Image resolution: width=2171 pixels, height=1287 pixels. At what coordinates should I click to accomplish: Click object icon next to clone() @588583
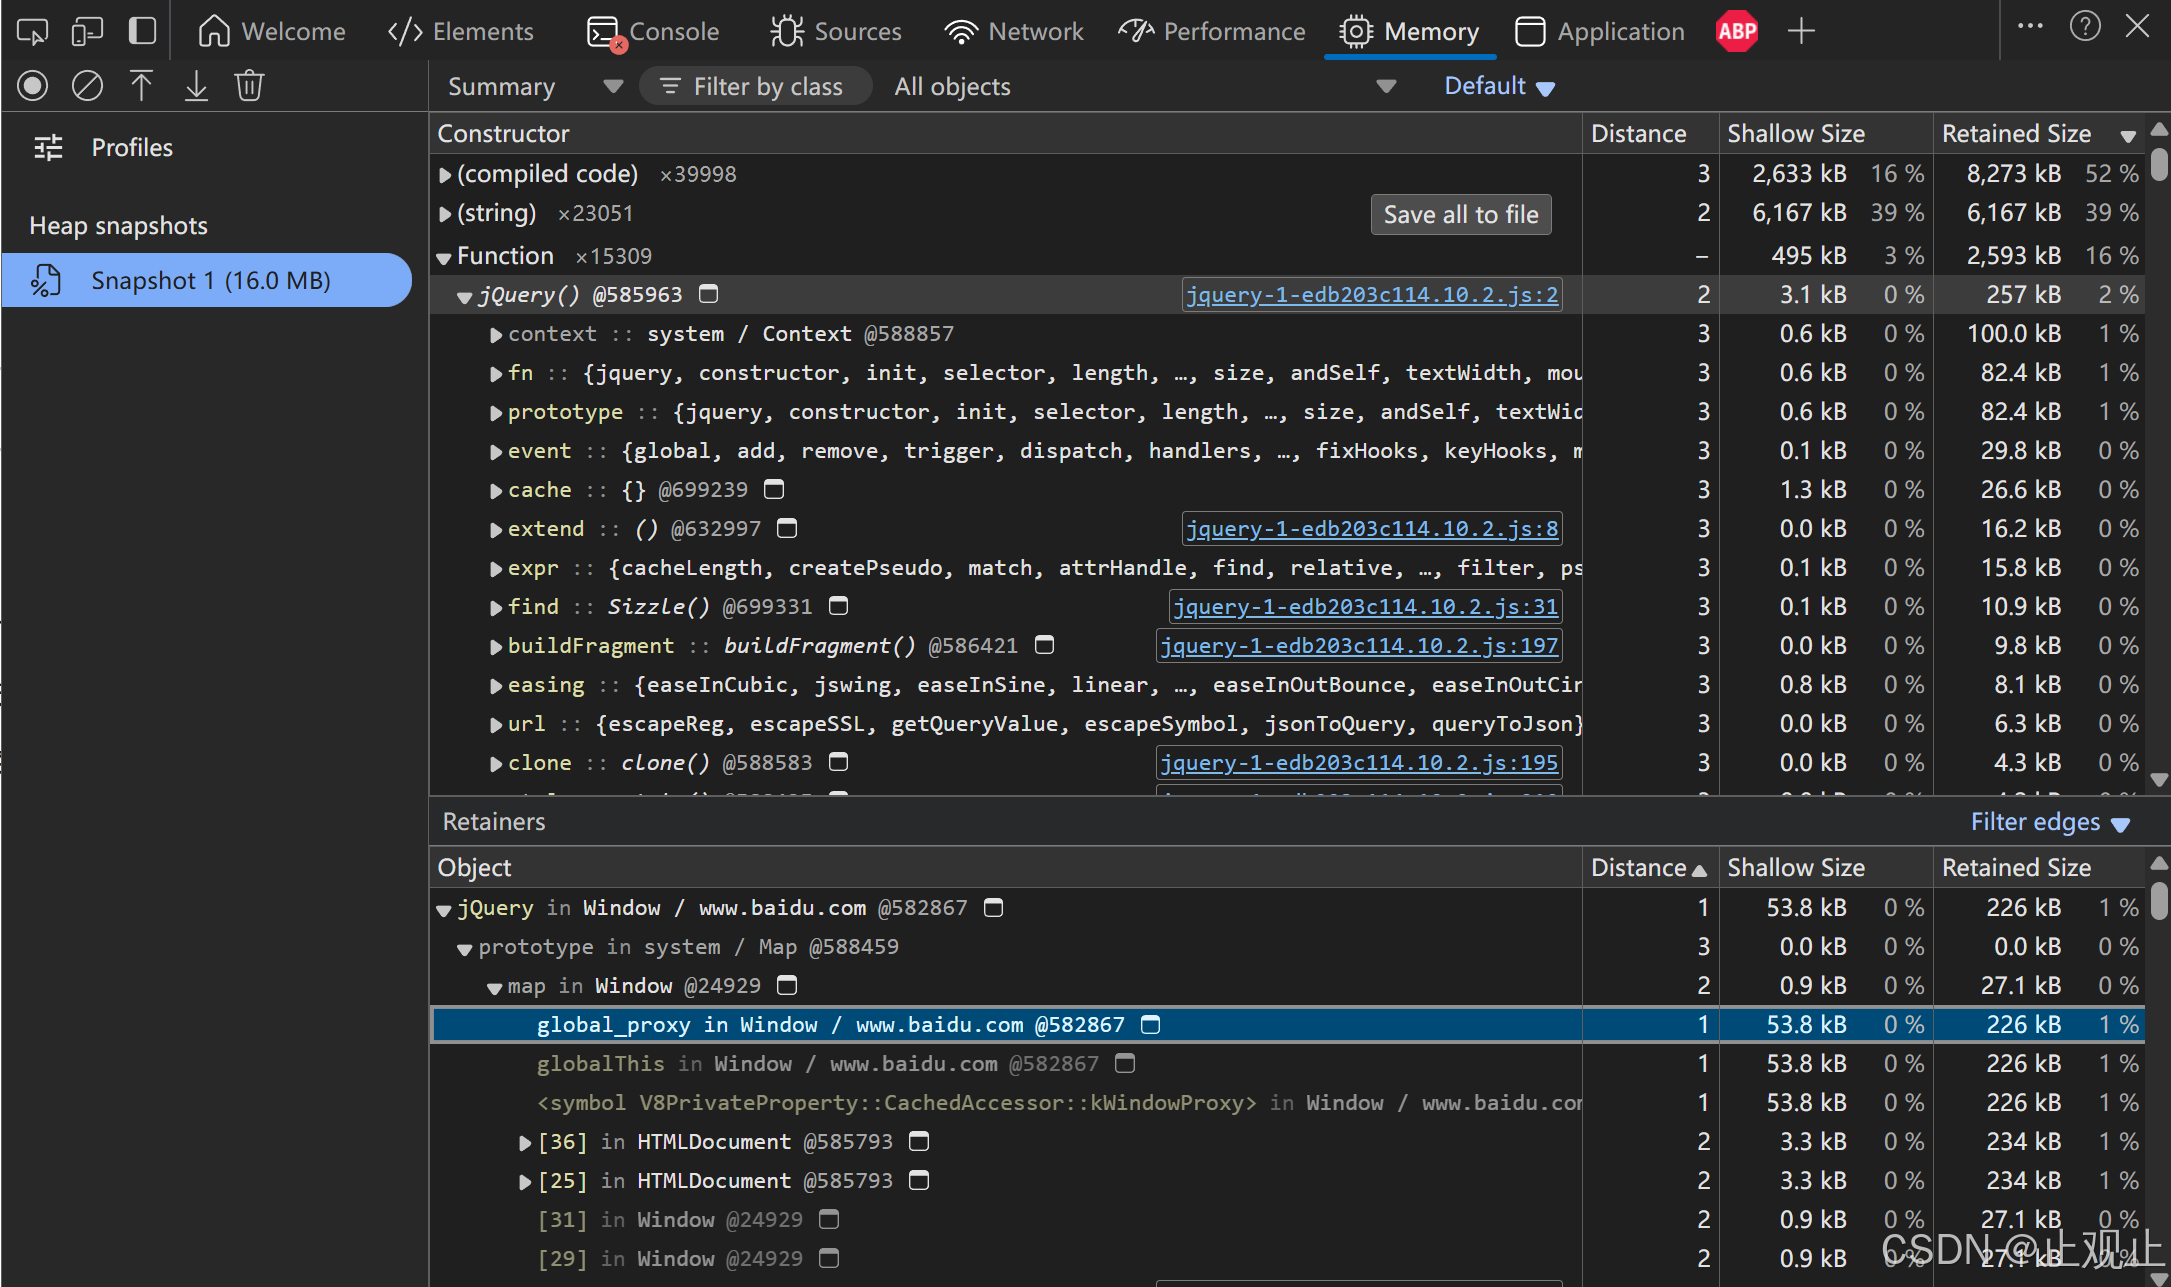point(839,762)
